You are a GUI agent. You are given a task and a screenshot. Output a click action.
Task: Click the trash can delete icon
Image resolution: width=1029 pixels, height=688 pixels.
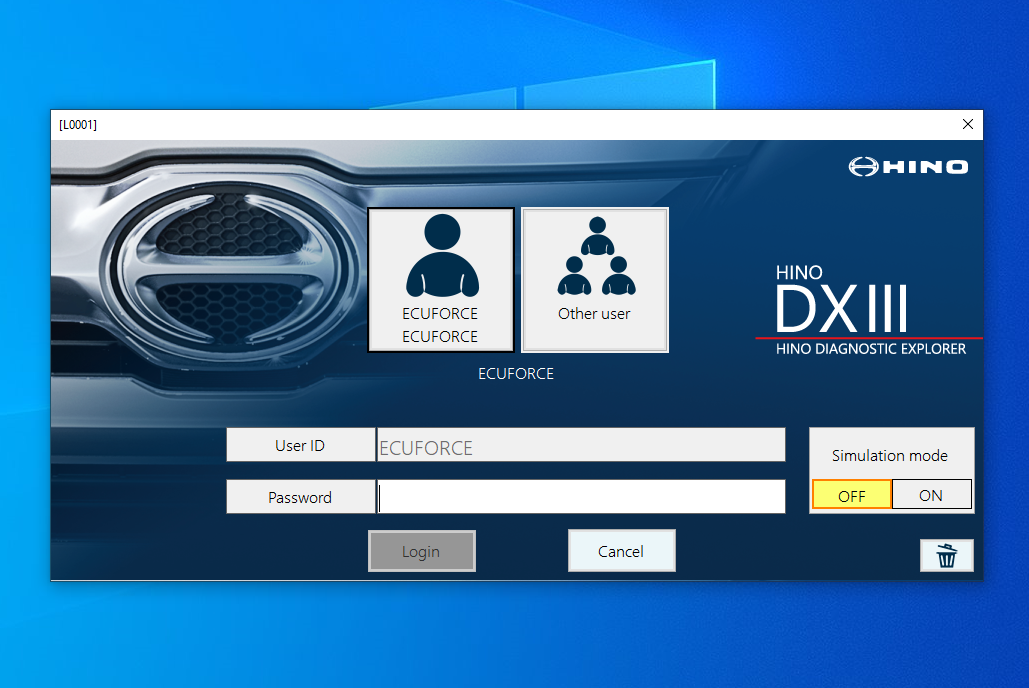point(946,556)
